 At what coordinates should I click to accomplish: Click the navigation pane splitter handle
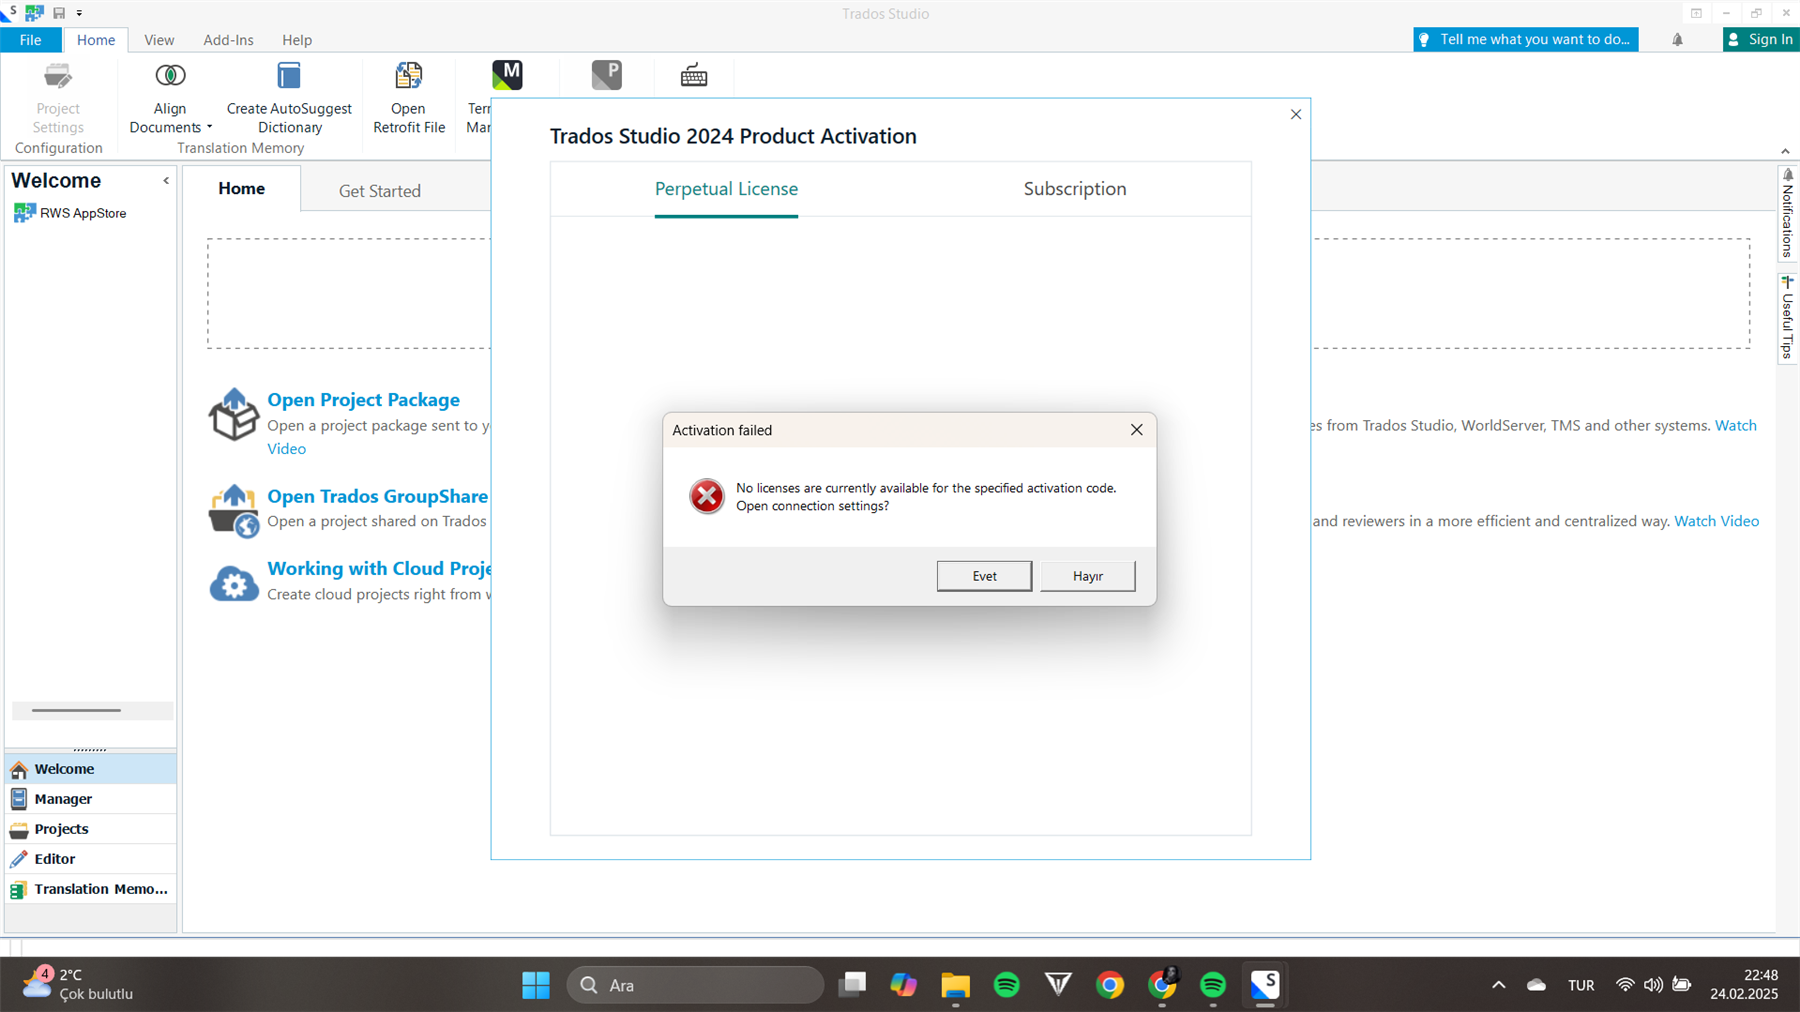pyautogui.click(x=89, y=749)
